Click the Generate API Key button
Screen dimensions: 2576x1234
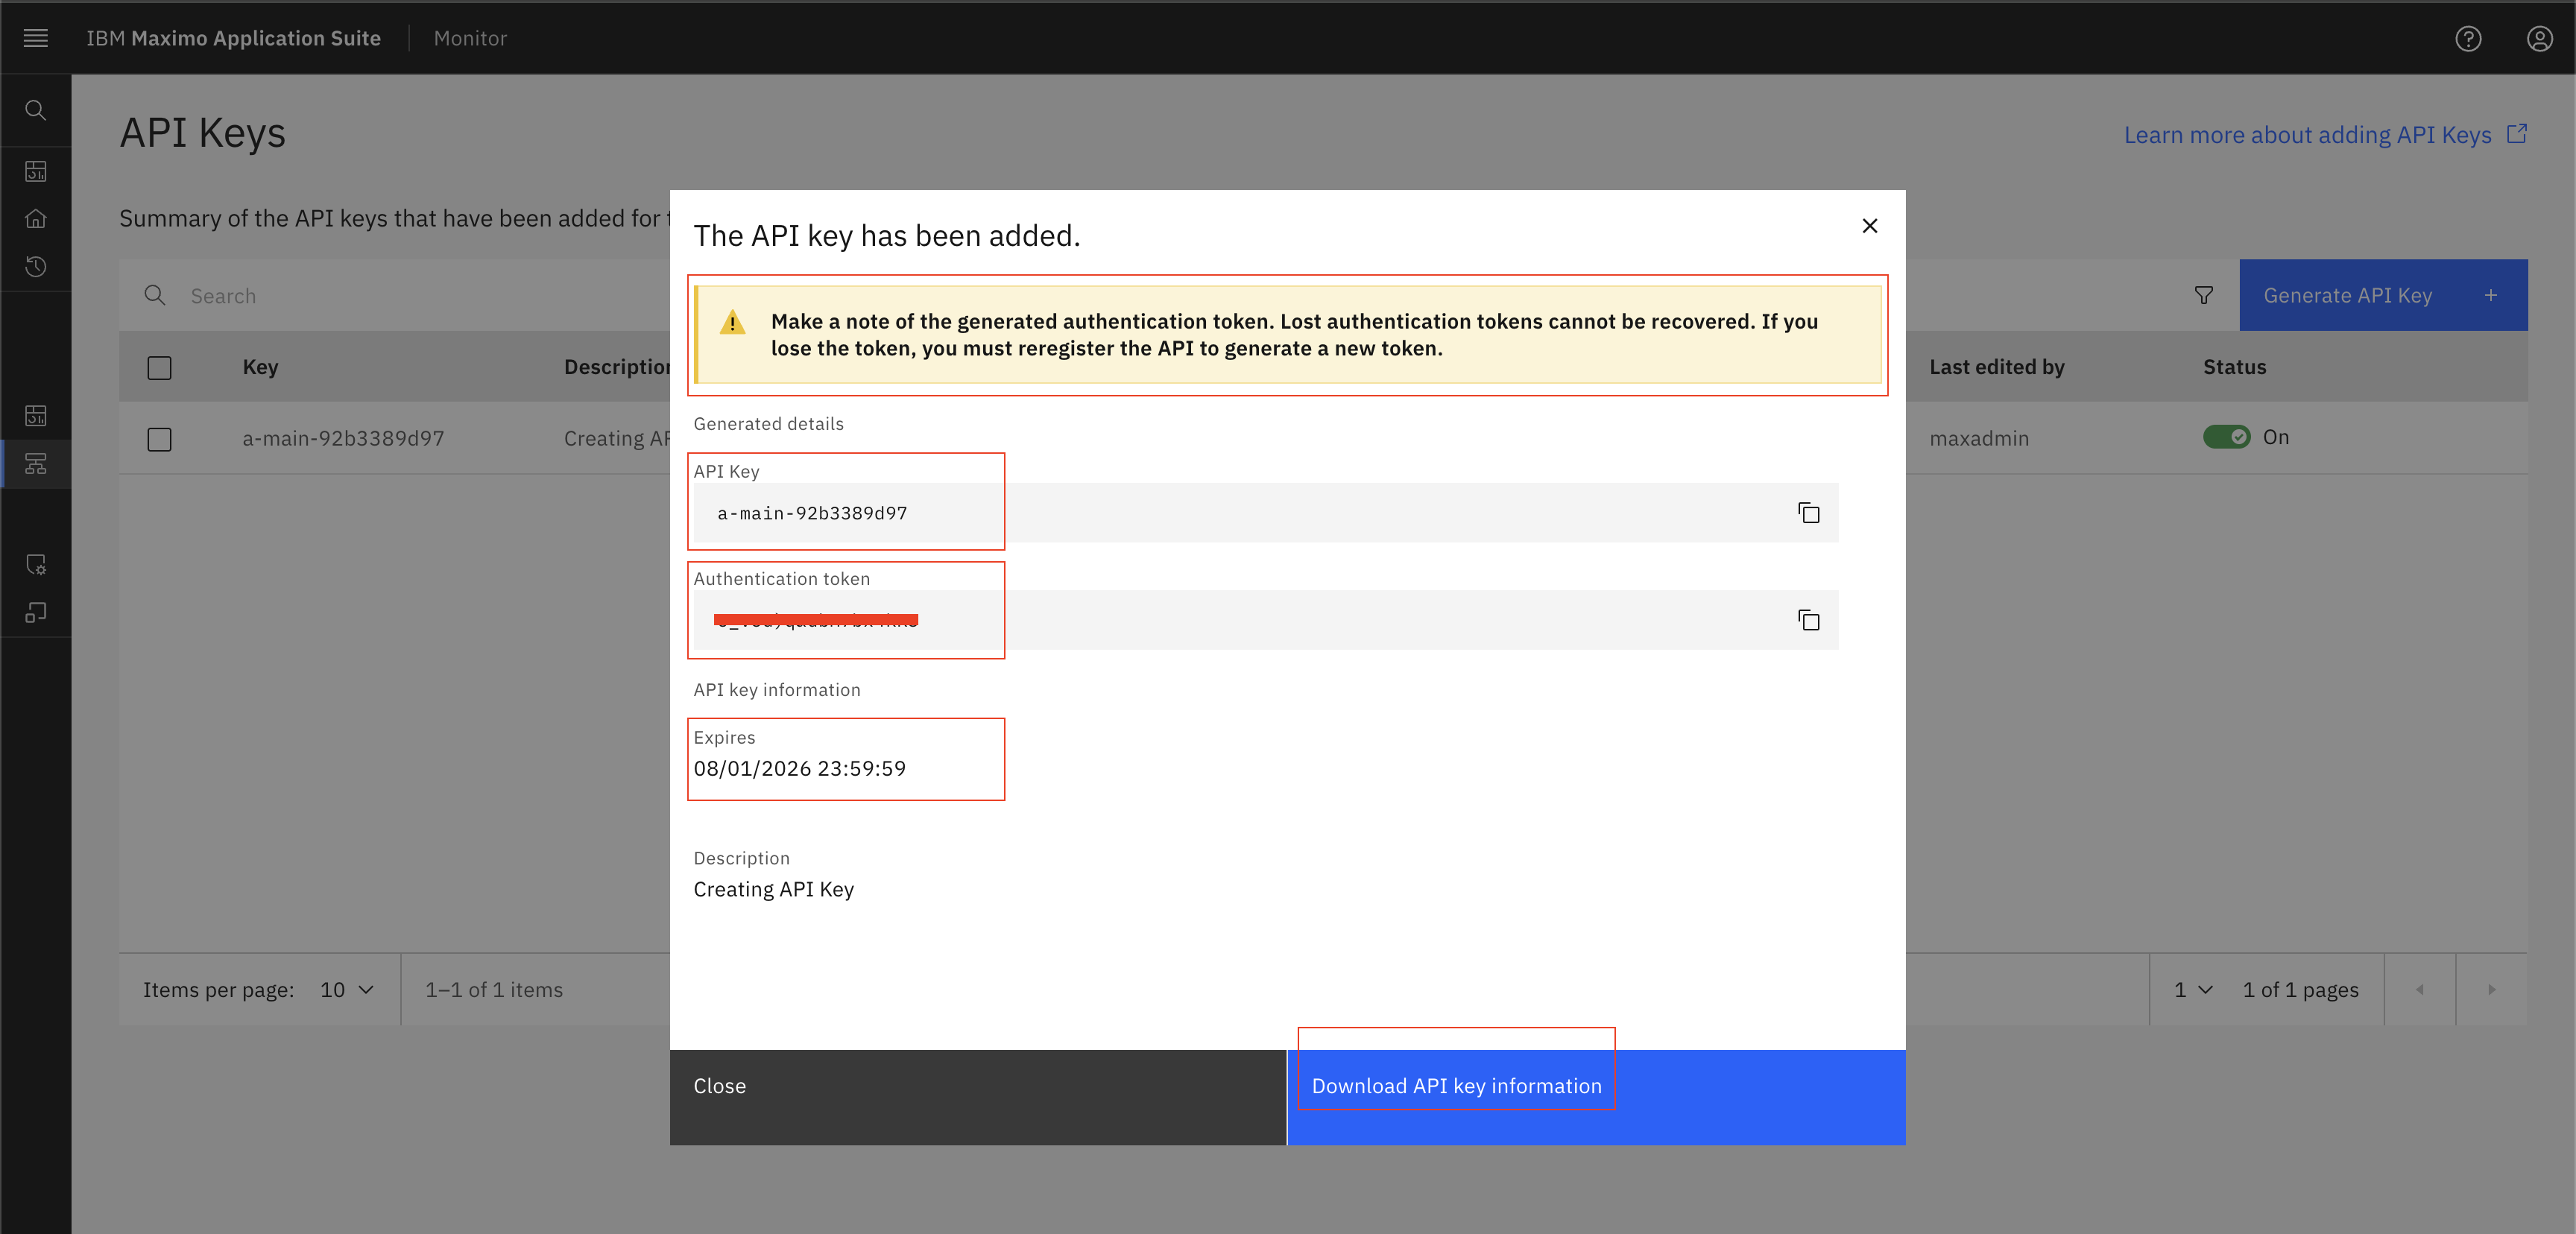click(2384, 295)
